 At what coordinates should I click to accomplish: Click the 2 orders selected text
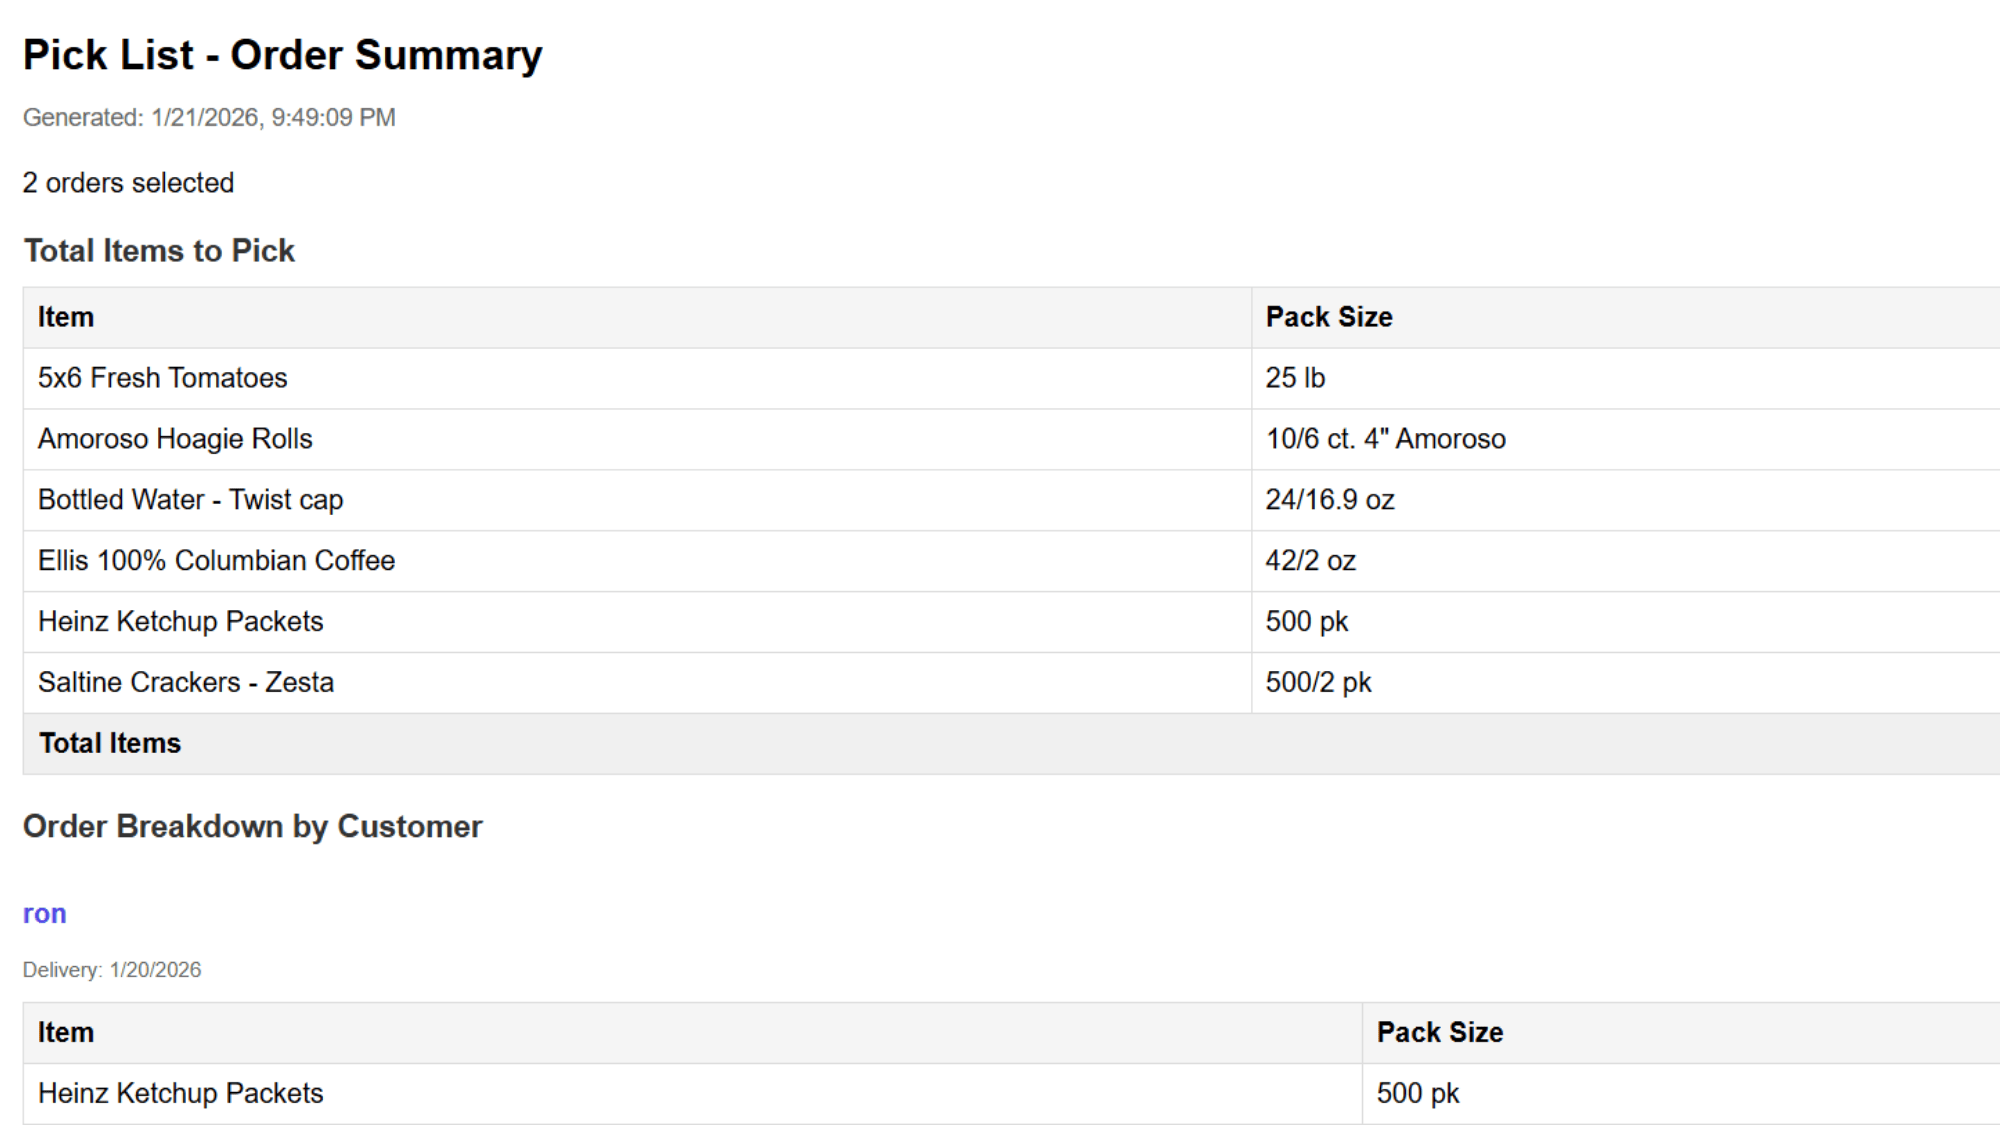pos(128,183)
